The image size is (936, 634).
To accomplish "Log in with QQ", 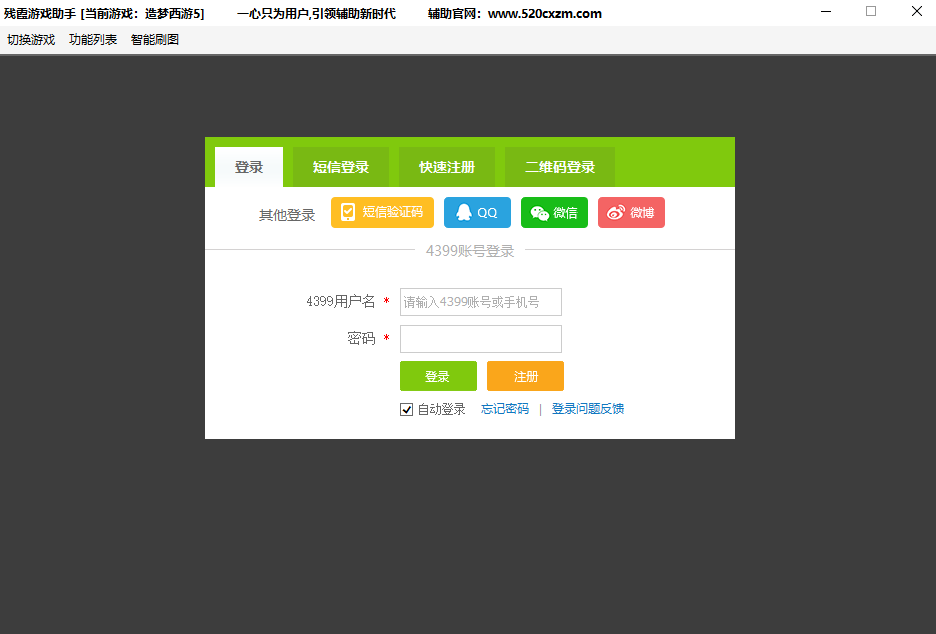I will 478,213.
